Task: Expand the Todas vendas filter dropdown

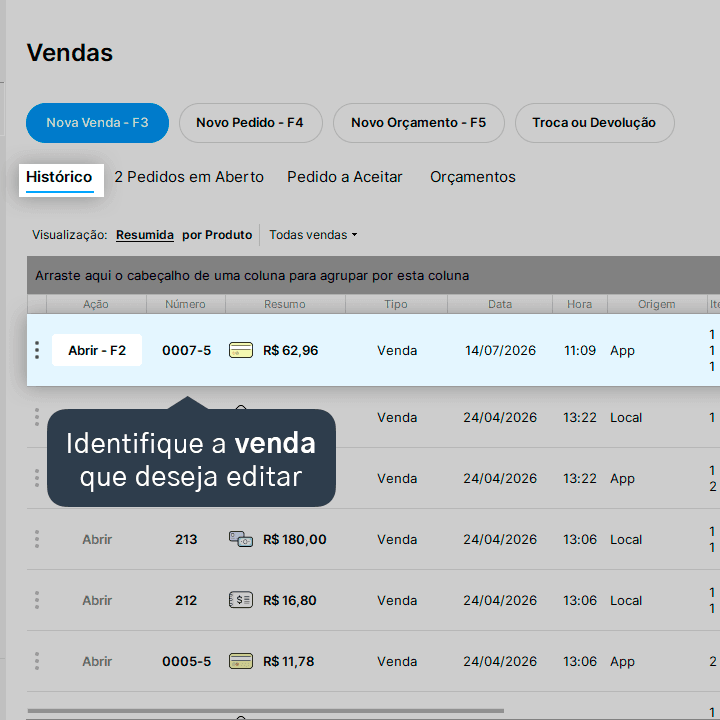Action: tap(313, 235)
